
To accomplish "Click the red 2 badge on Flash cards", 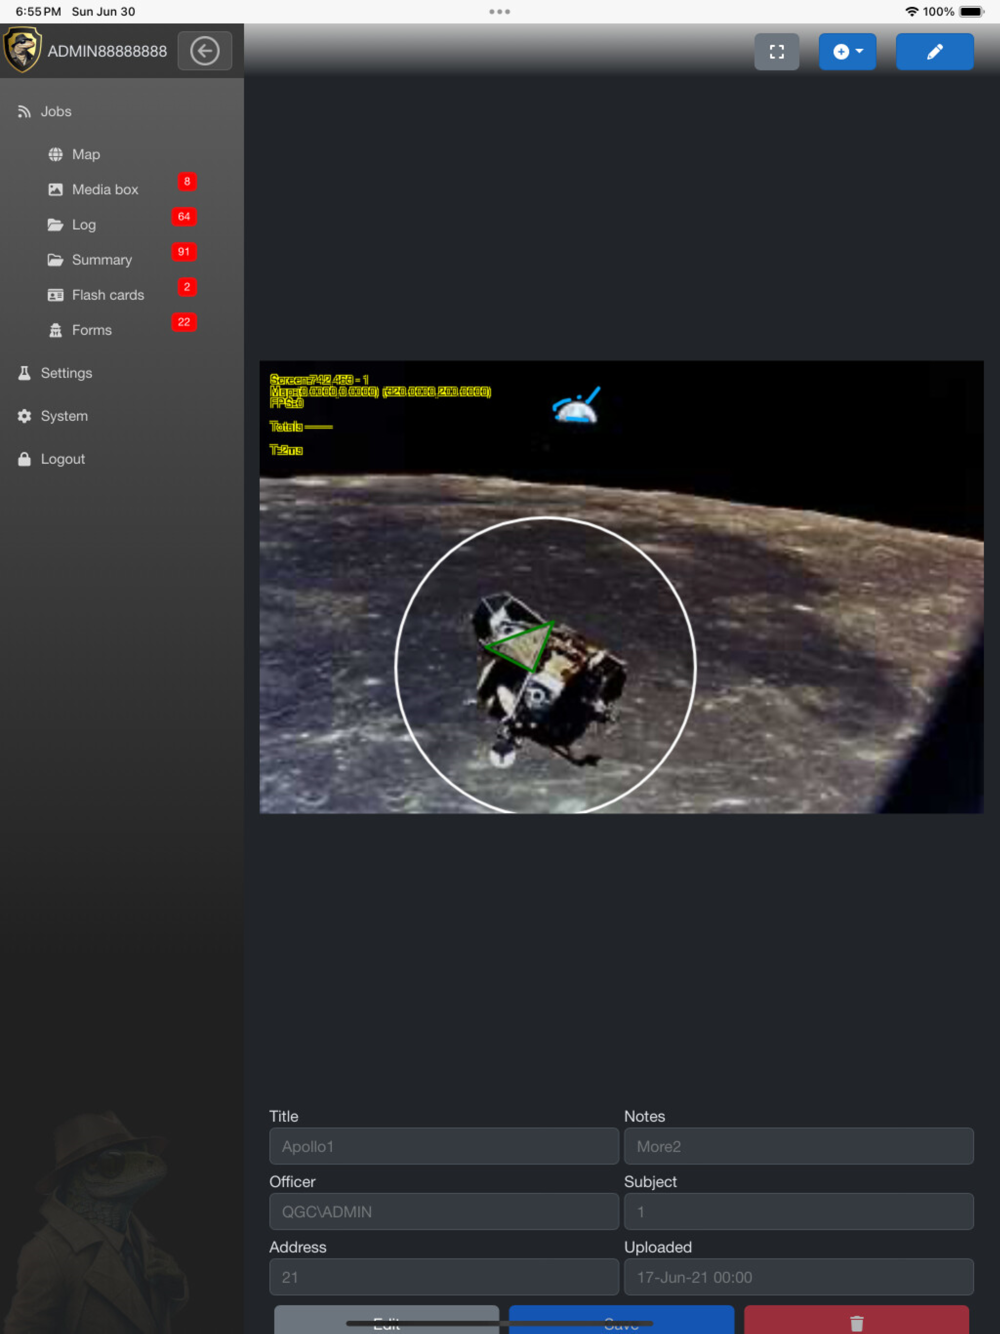I will [187, 287].
